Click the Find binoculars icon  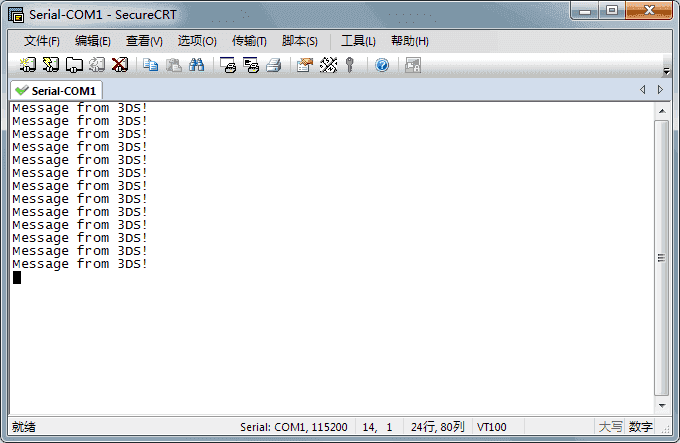196,65
